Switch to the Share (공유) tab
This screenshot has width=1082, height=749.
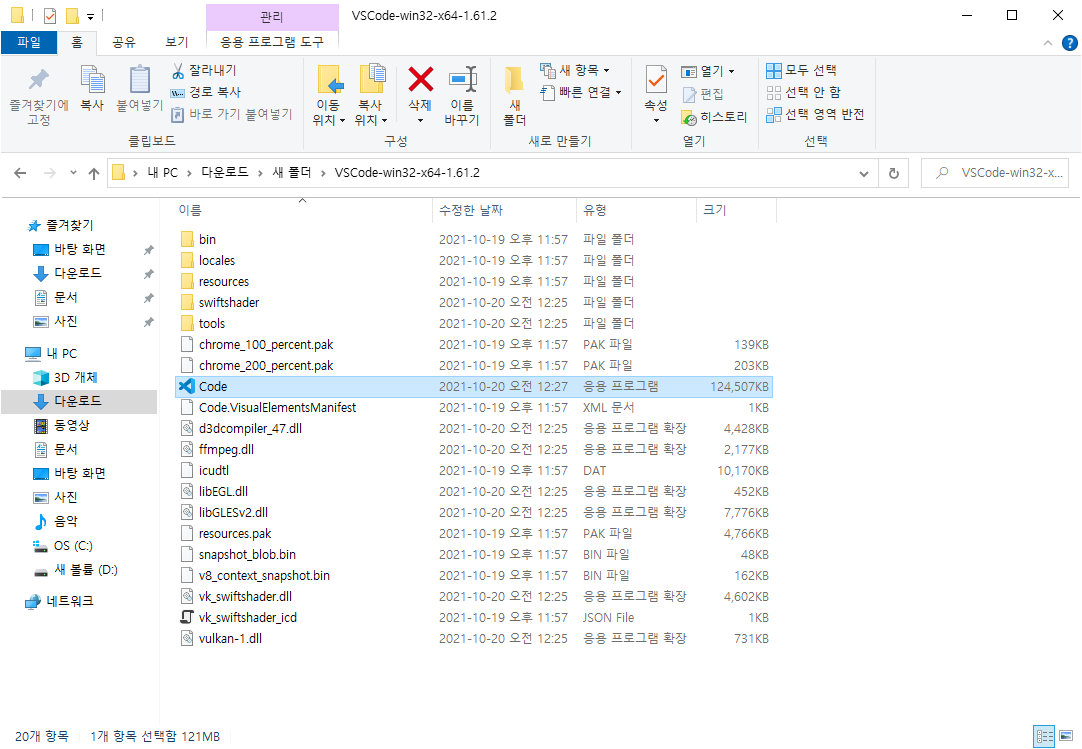pyautogui.click(x=124, y=42)
